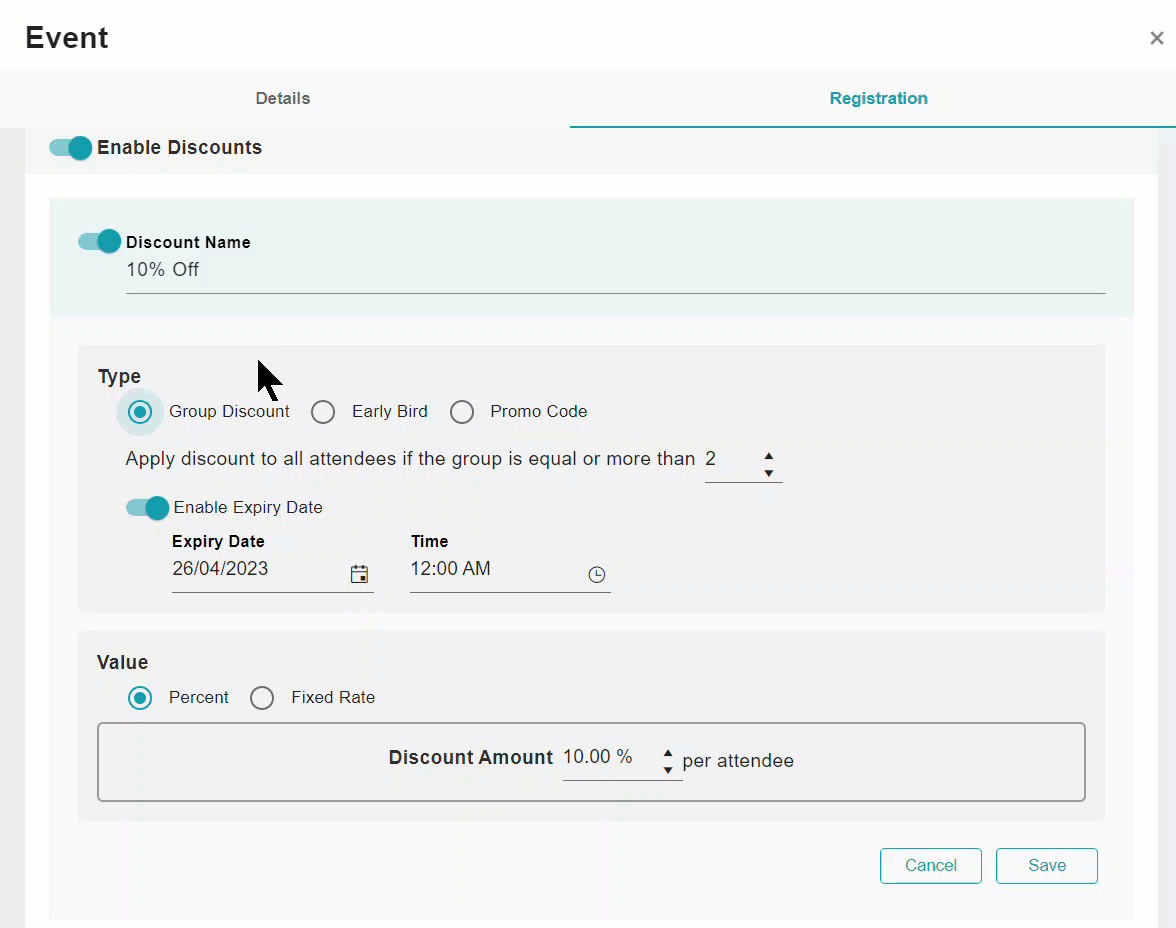This screenshot has width=1176, height=928.
Task: Select the Early Bird radio button
Action: [323, 412]
